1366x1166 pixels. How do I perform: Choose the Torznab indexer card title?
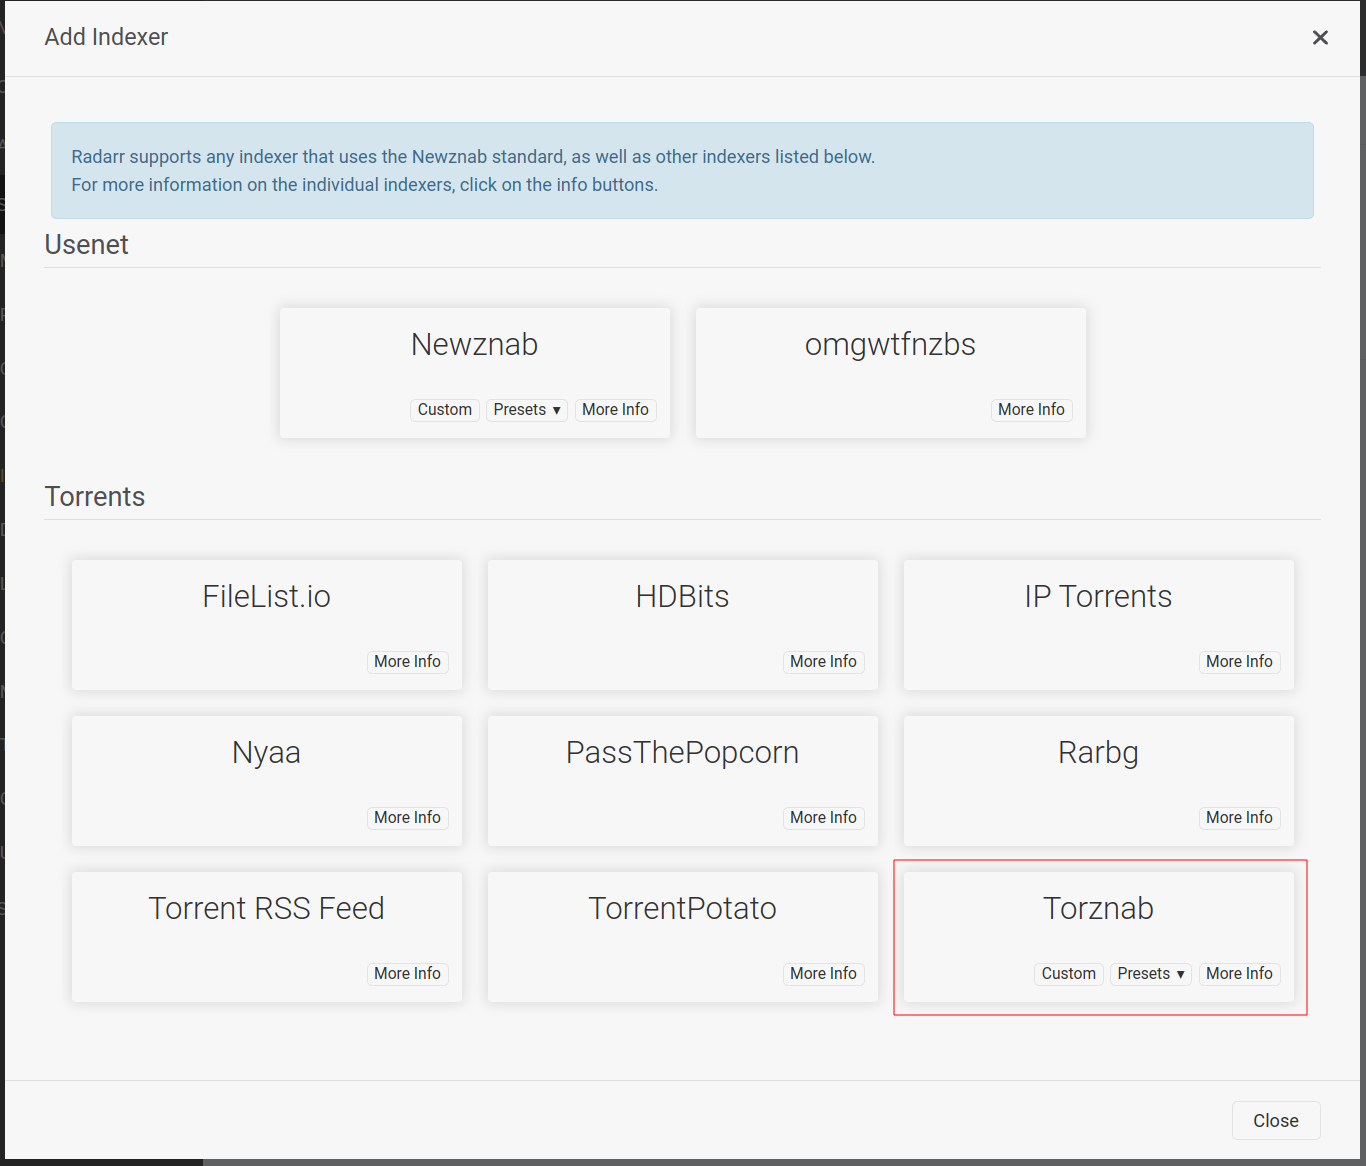click(x=1099, y=908)
